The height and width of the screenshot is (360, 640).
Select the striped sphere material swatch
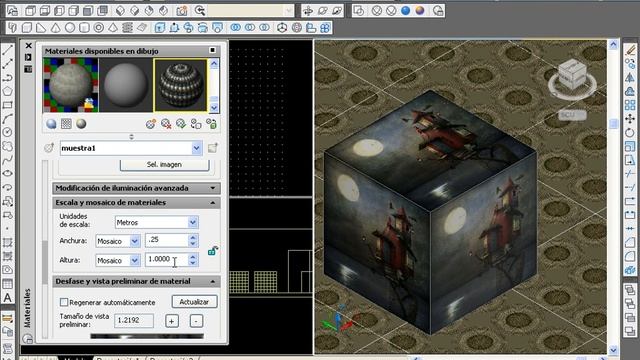coord(180,85)
